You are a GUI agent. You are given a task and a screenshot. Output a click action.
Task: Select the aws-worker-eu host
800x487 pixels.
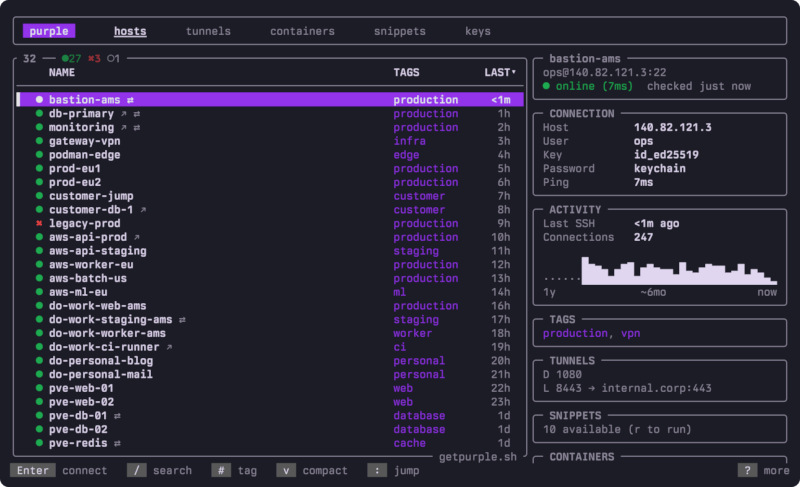[x=270, y=265]
